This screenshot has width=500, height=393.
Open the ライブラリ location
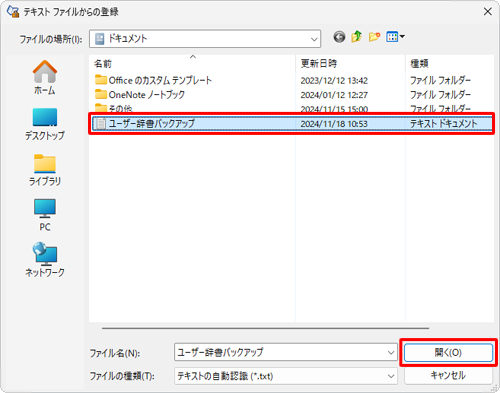[45, 170]
